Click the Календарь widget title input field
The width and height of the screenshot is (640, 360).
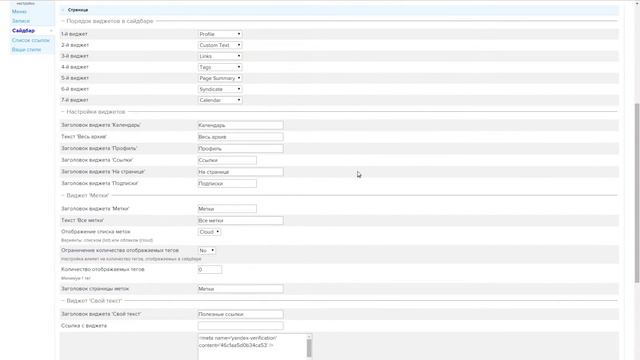coord(240,125)
